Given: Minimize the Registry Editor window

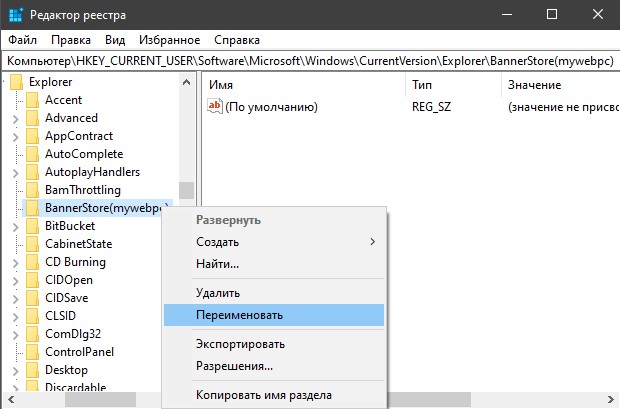Looking at the screenshot, I should (507, 15).
